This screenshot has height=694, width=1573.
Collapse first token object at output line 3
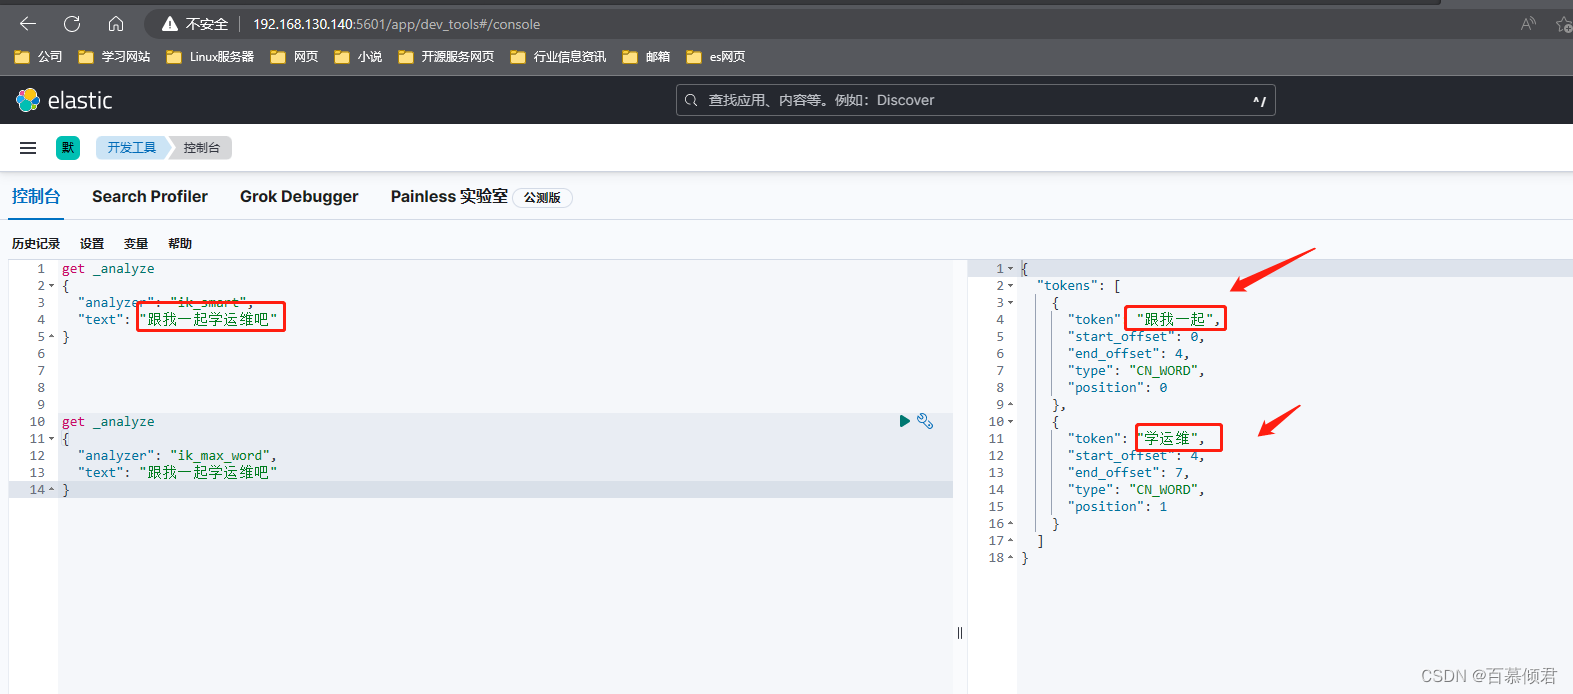pyautogui.click(x=1010, y=303)
